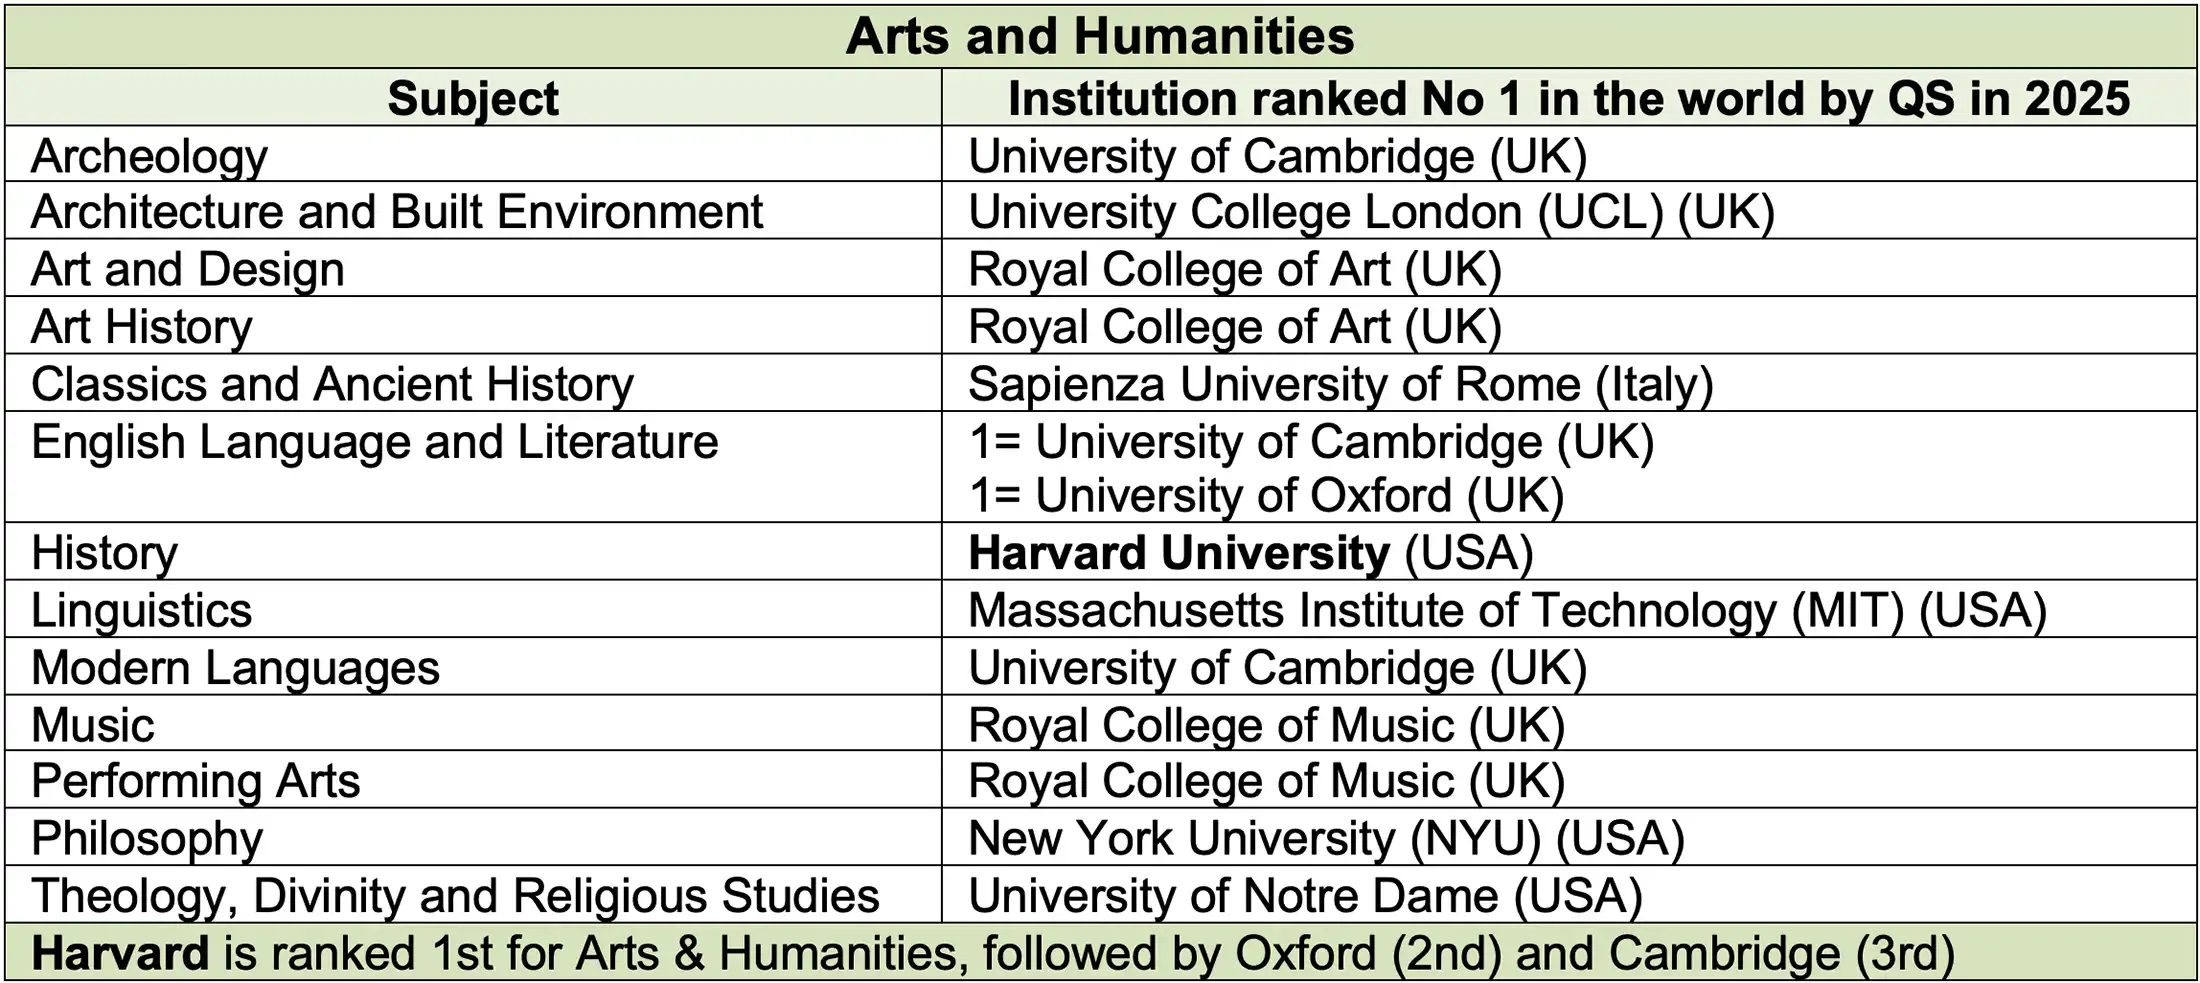Screen dimensions: 2200x983
Task: Select the 'Architecture and Built Environment' cell
Action: point(397,212)
